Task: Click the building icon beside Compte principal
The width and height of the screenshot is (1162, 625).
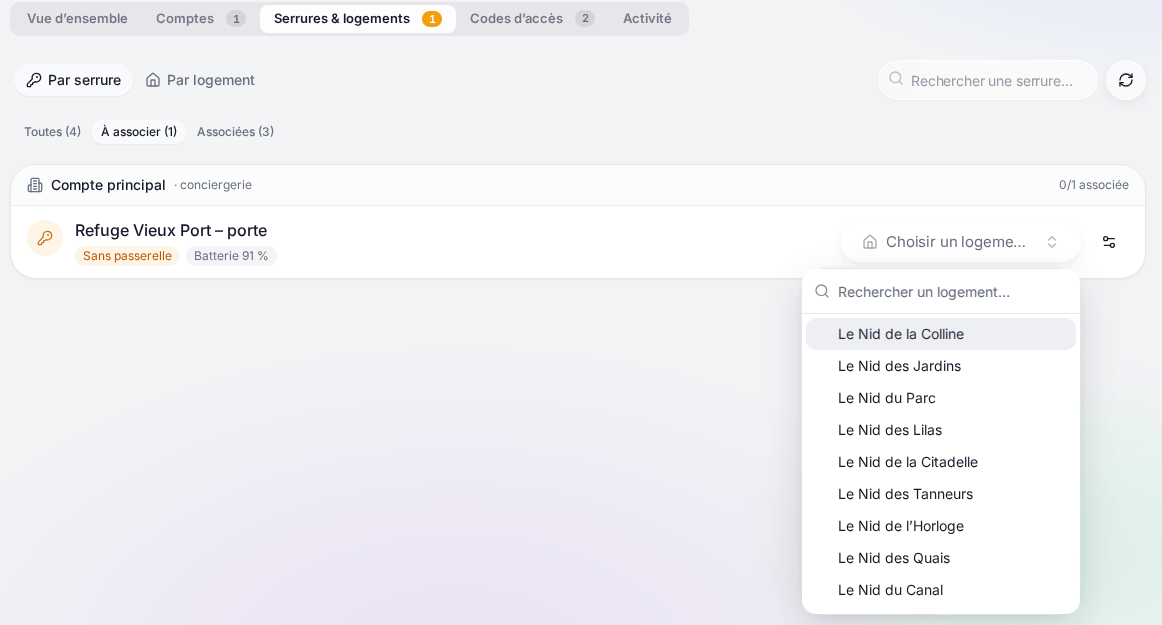Action: click(x=35, y=185)
